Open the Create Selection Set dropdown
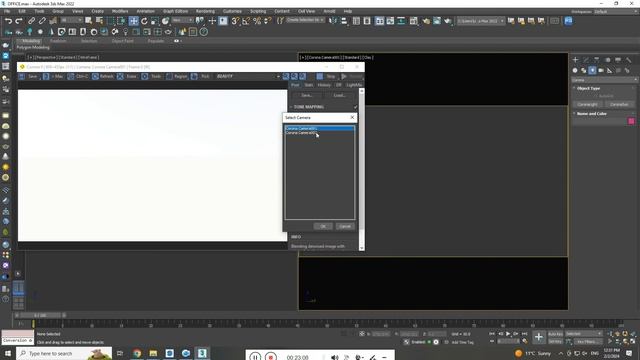The width and height of the screenshot is (640, 360). coord(305,20)
